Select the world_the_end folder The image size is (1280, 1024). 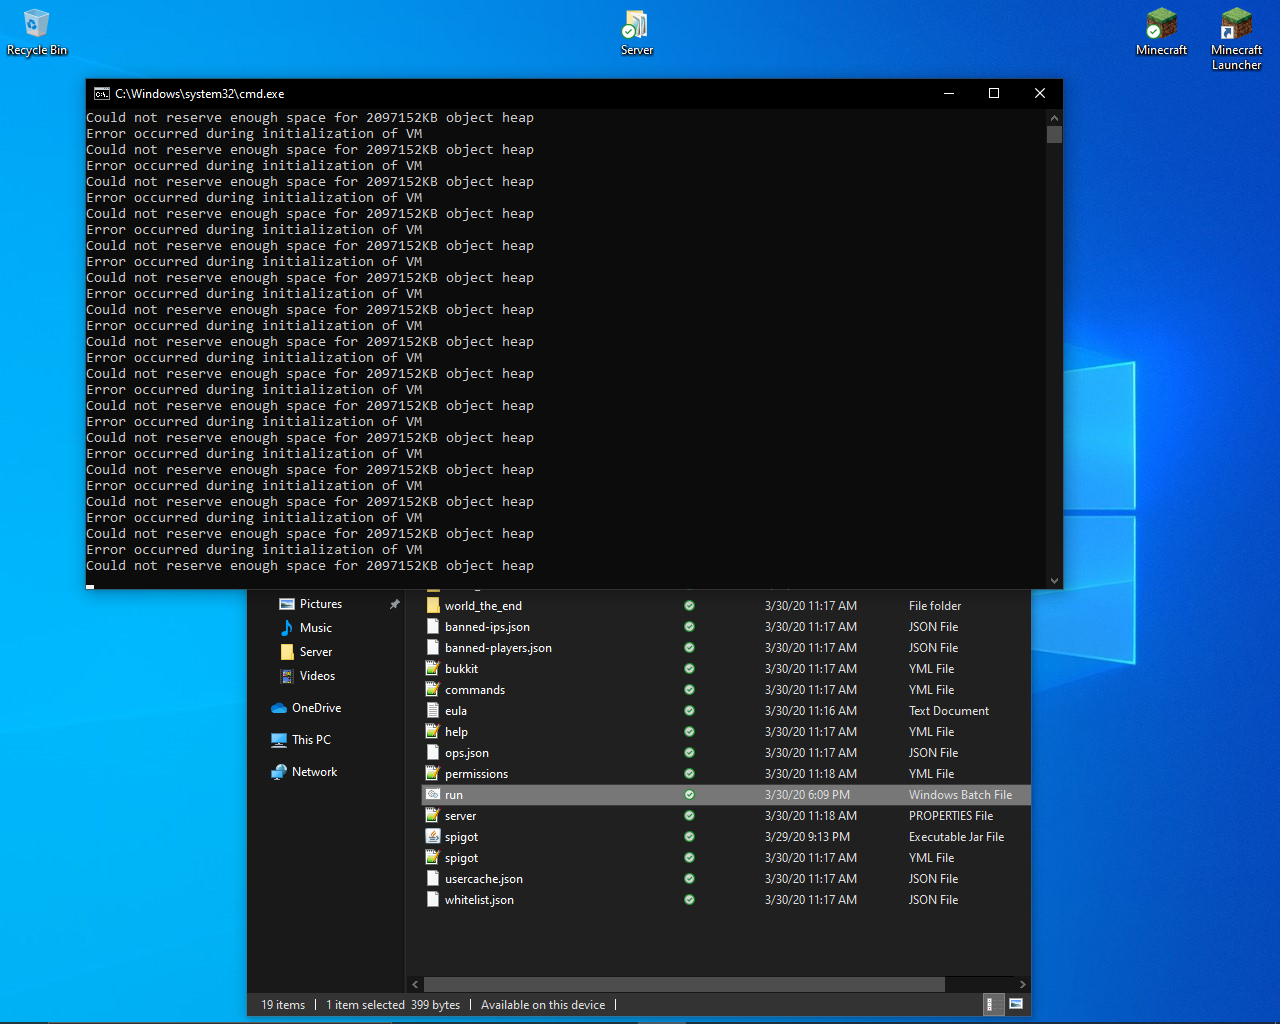483,606
